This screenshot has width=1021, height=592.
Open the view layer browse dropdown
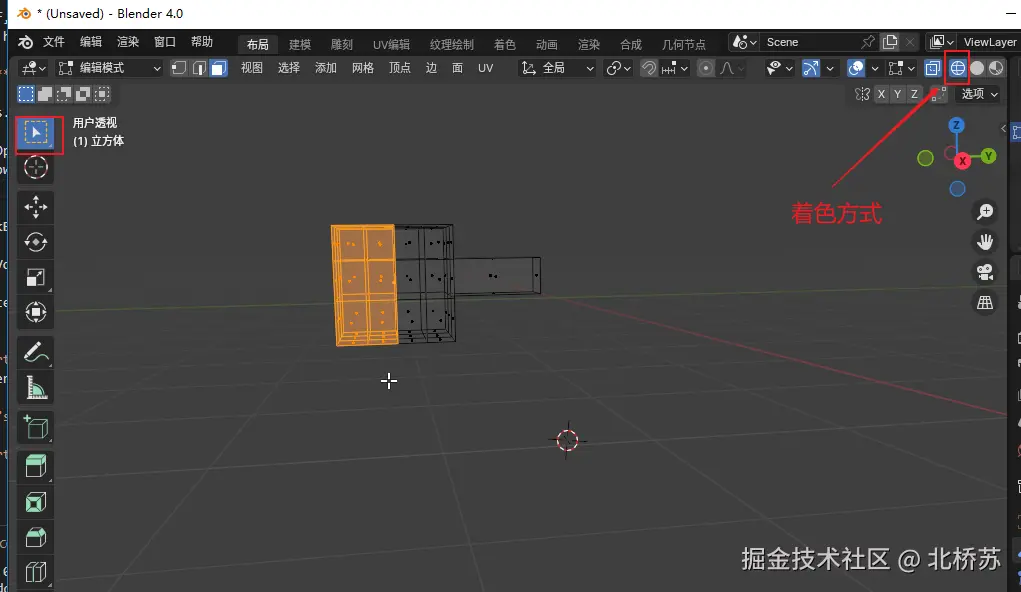(942, 42)
